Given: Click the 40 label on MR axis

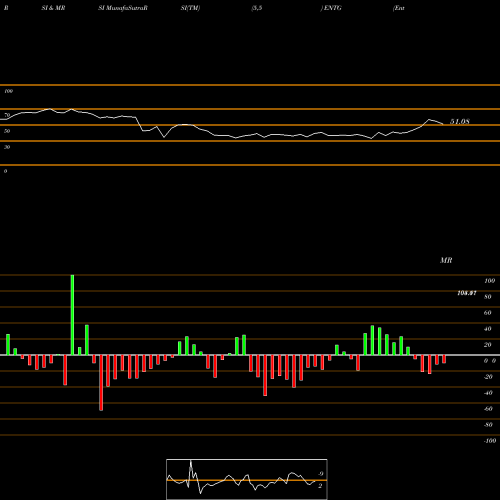Looking at the screenshot, I should (488, 329).
